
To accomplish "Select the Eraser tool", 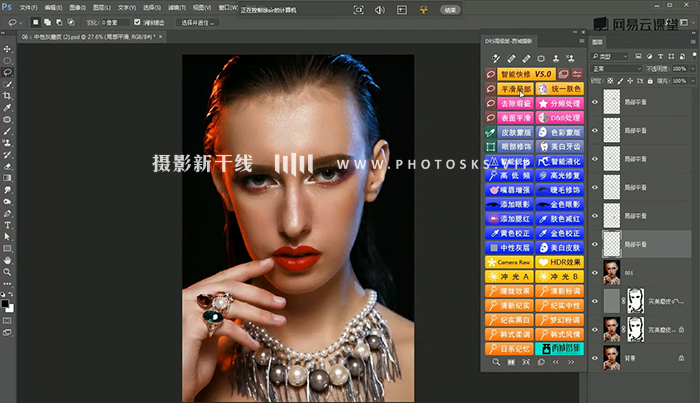I will (x=7, y=166).
